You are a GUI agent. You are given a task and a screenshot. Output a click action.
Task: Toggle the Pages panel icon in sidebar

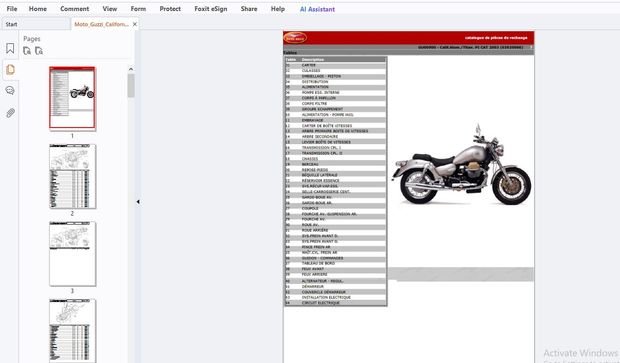click(10, 70)
